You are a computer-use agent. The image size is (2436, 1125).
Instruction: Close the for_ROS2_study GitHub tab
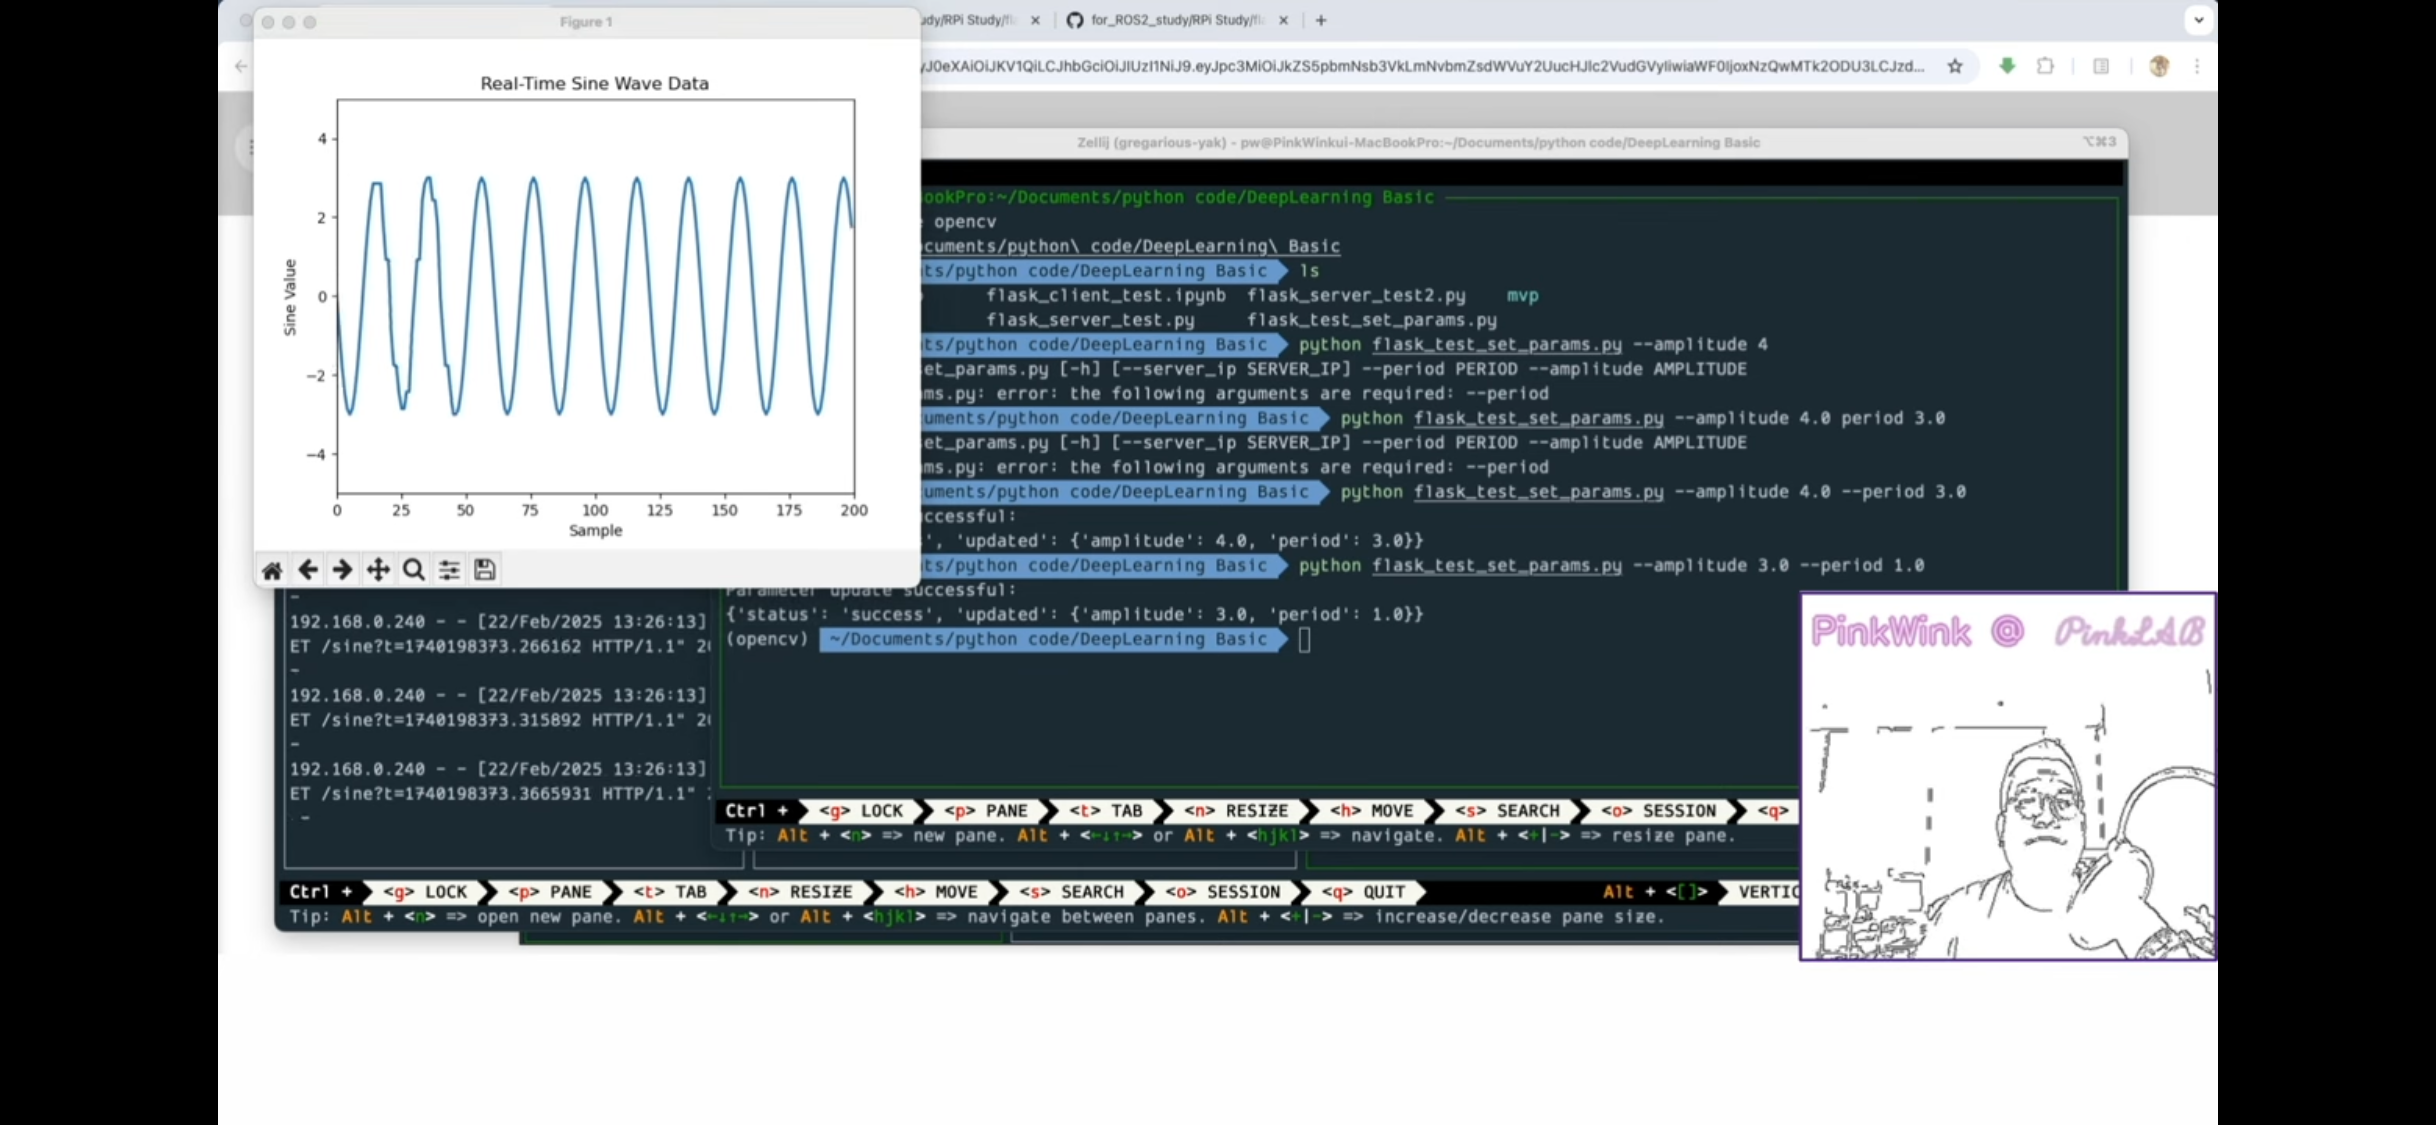tap(1284, 20)
